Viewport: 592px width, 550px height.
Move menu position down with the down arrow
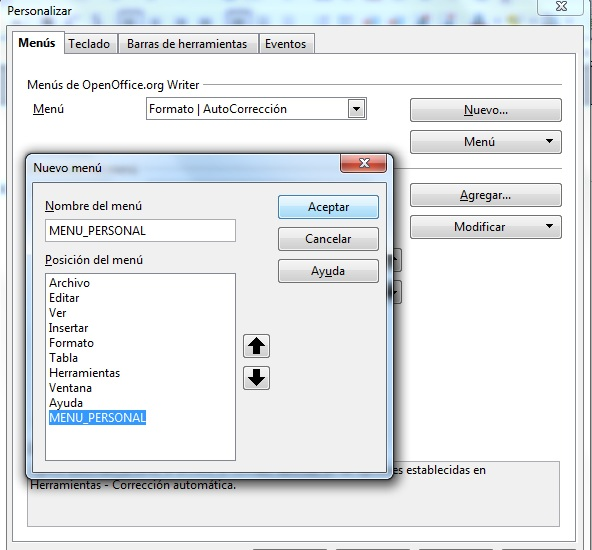click(x=256, y=378)
